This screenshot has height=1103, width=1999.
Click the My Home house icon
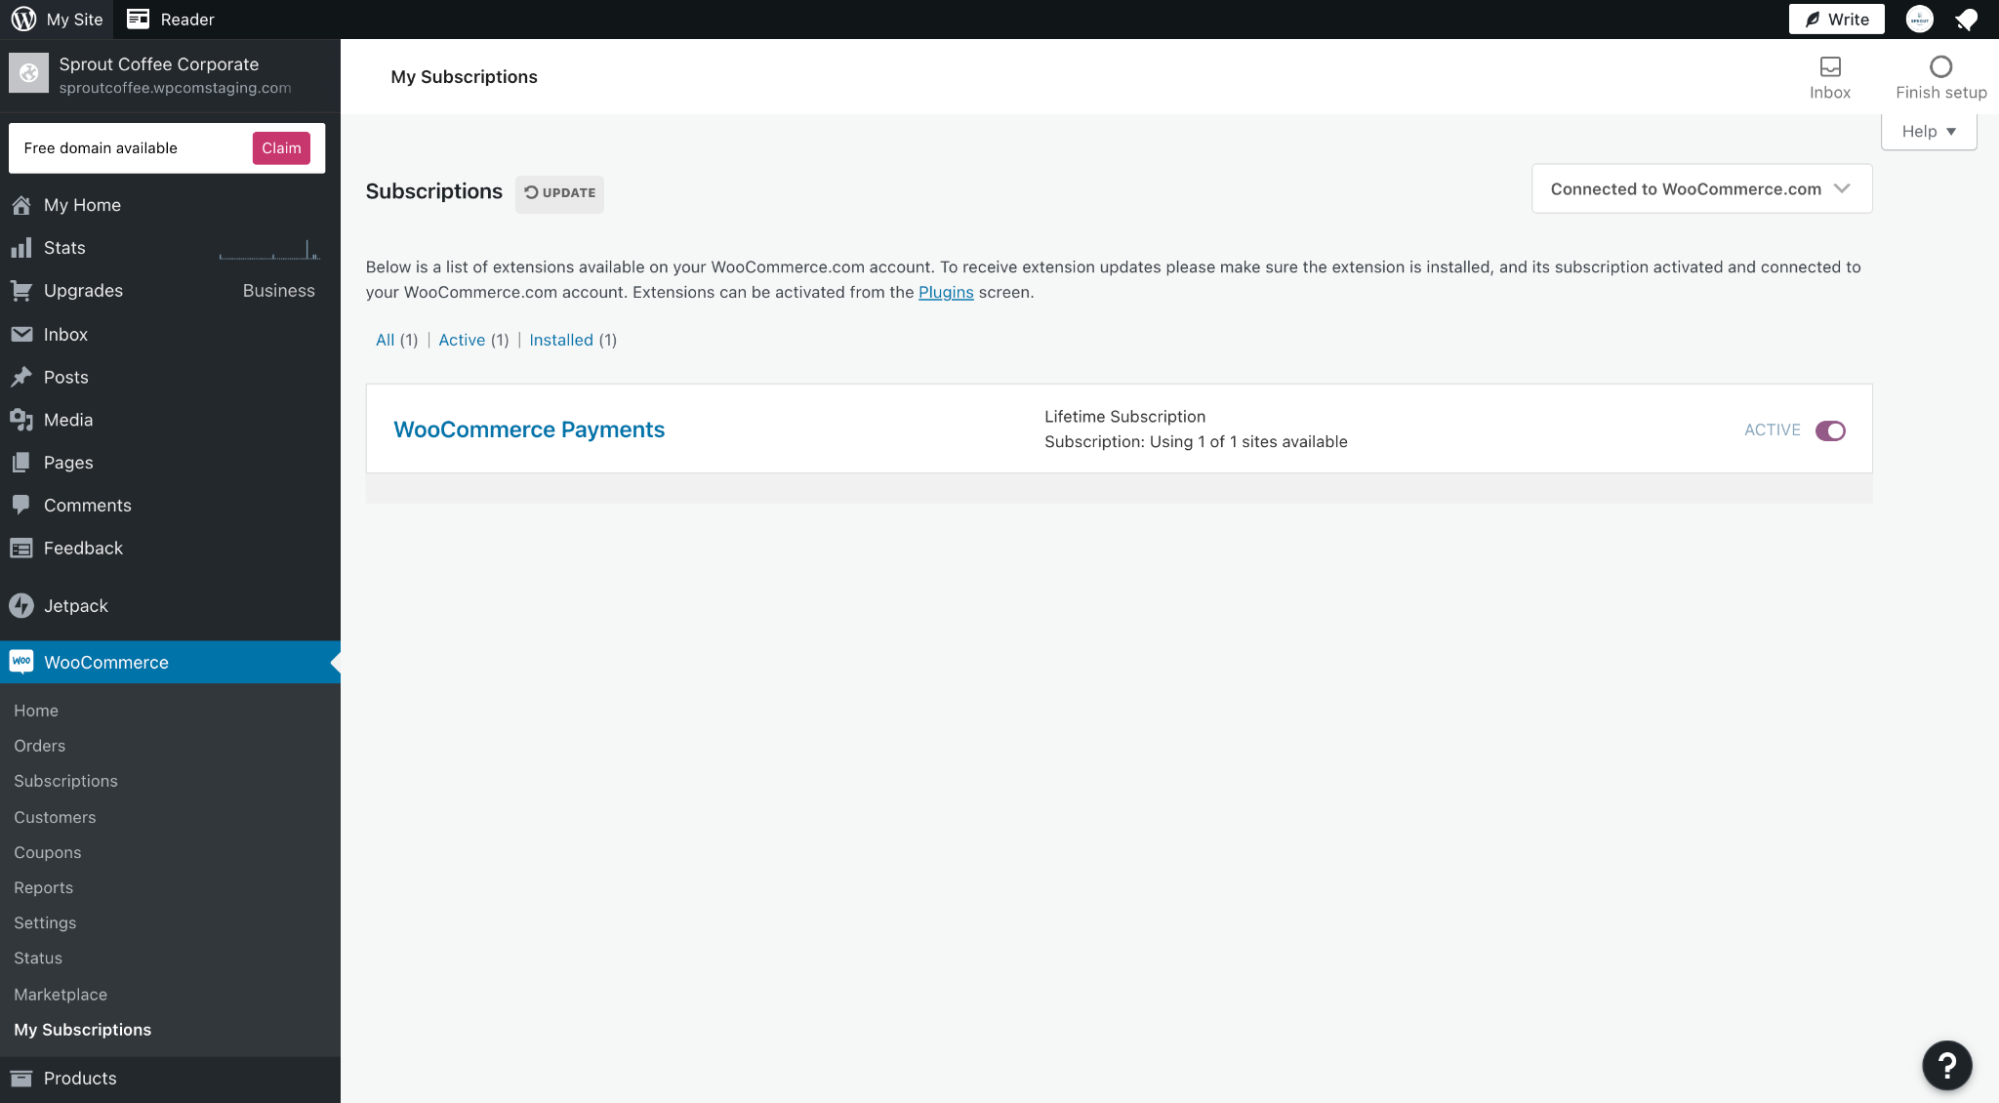coord(21,205)
